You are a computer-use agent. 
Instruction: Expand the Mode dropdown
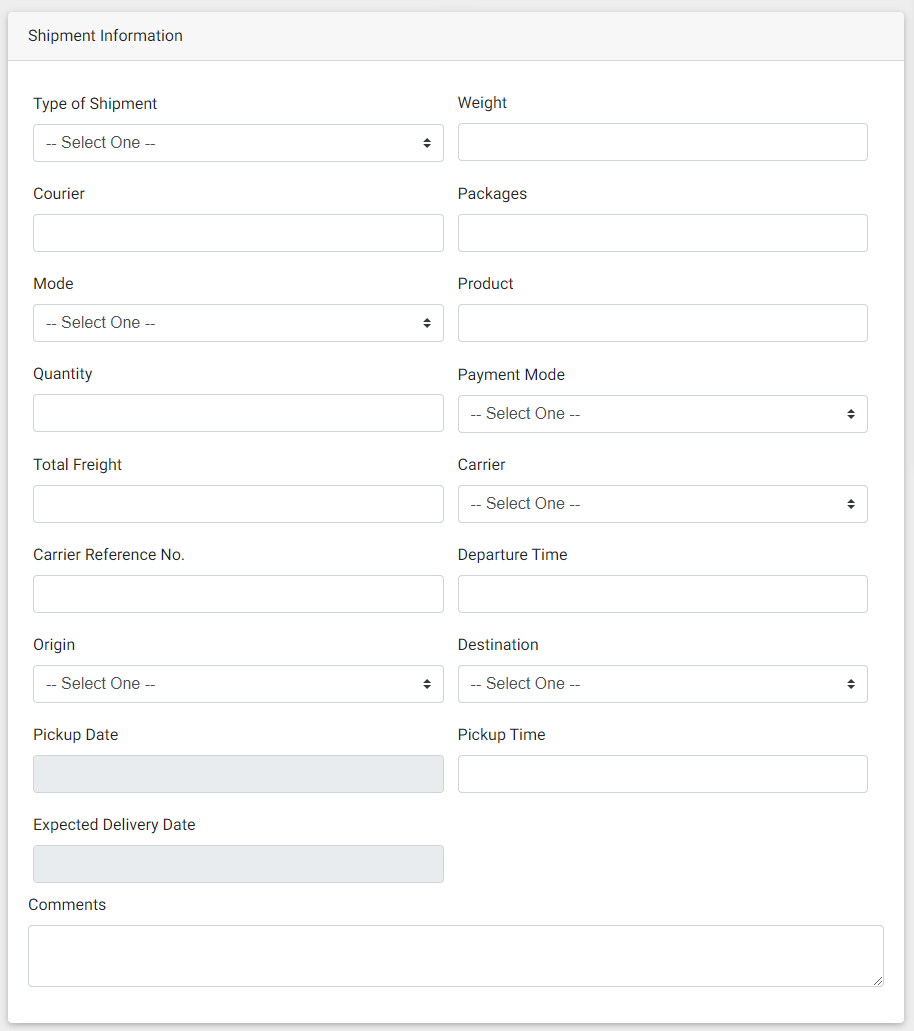[238, 323]
